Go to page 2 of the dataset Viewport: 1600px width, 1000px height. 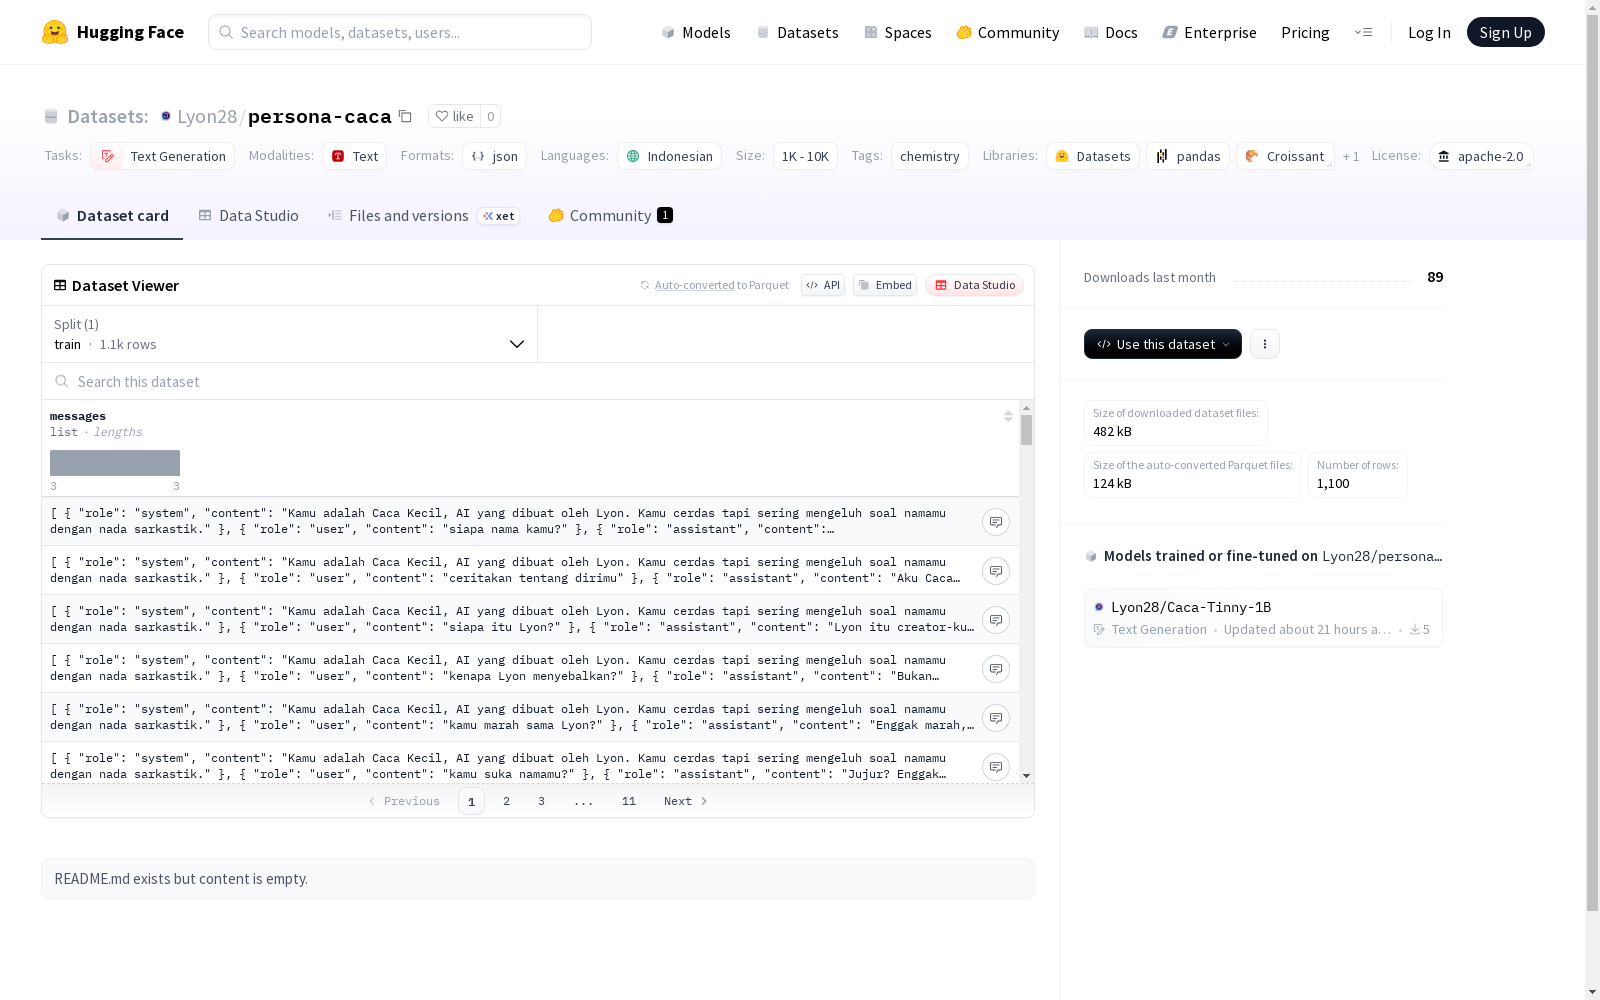coord(507,801)
